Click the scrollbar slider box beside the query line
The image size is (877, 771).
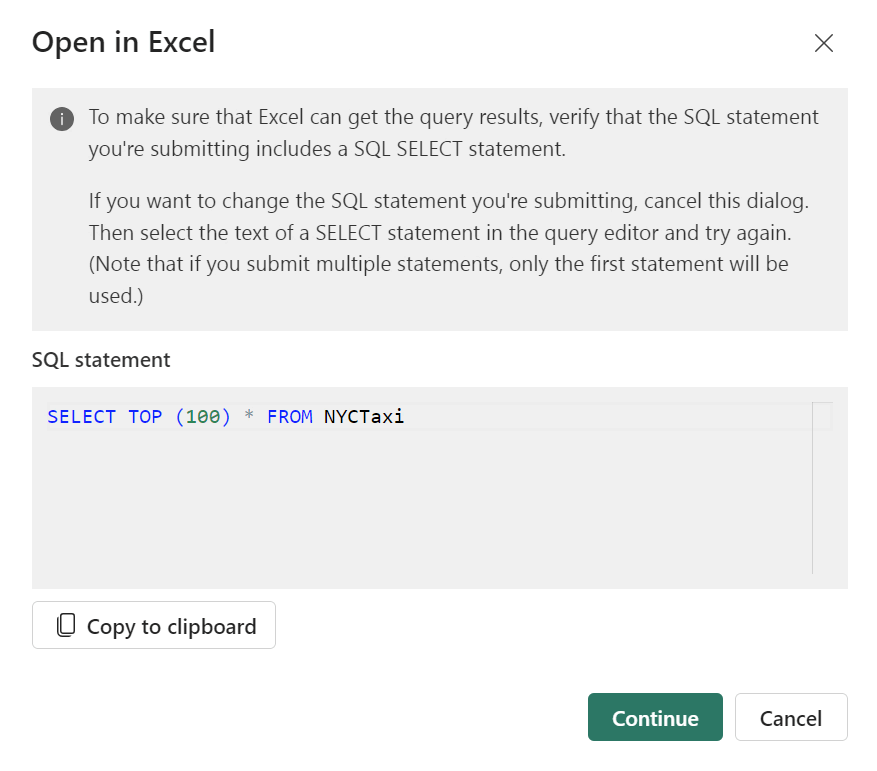[x=822, y=416]
